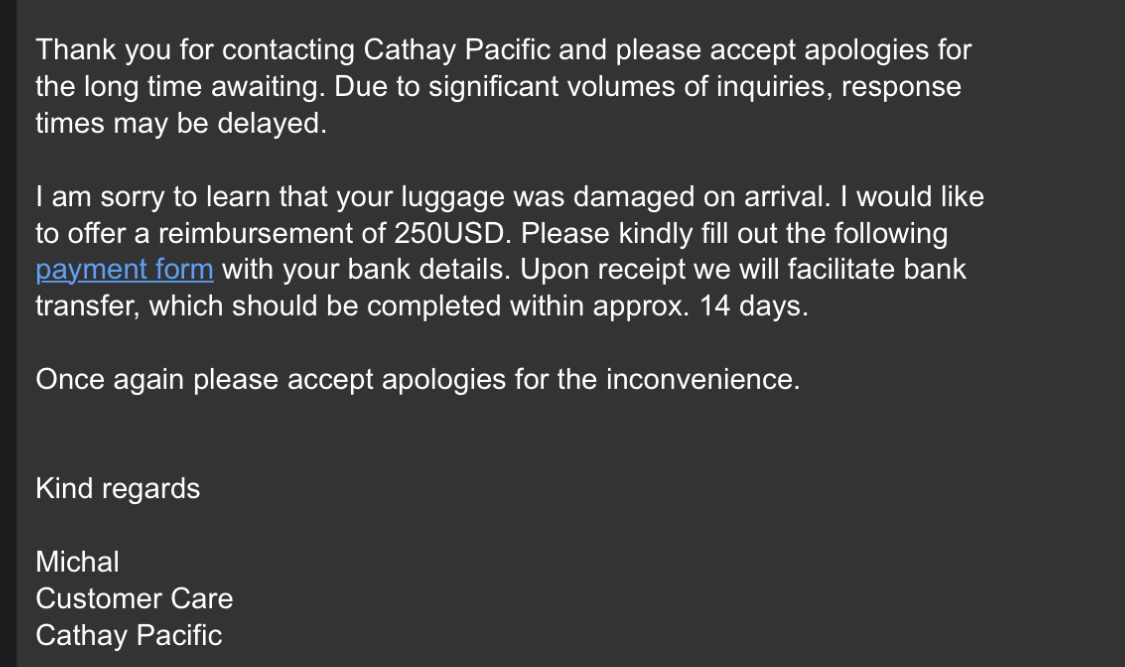
Task: Click the words 'Please kindly fill out'
Action: click(667, 234)
